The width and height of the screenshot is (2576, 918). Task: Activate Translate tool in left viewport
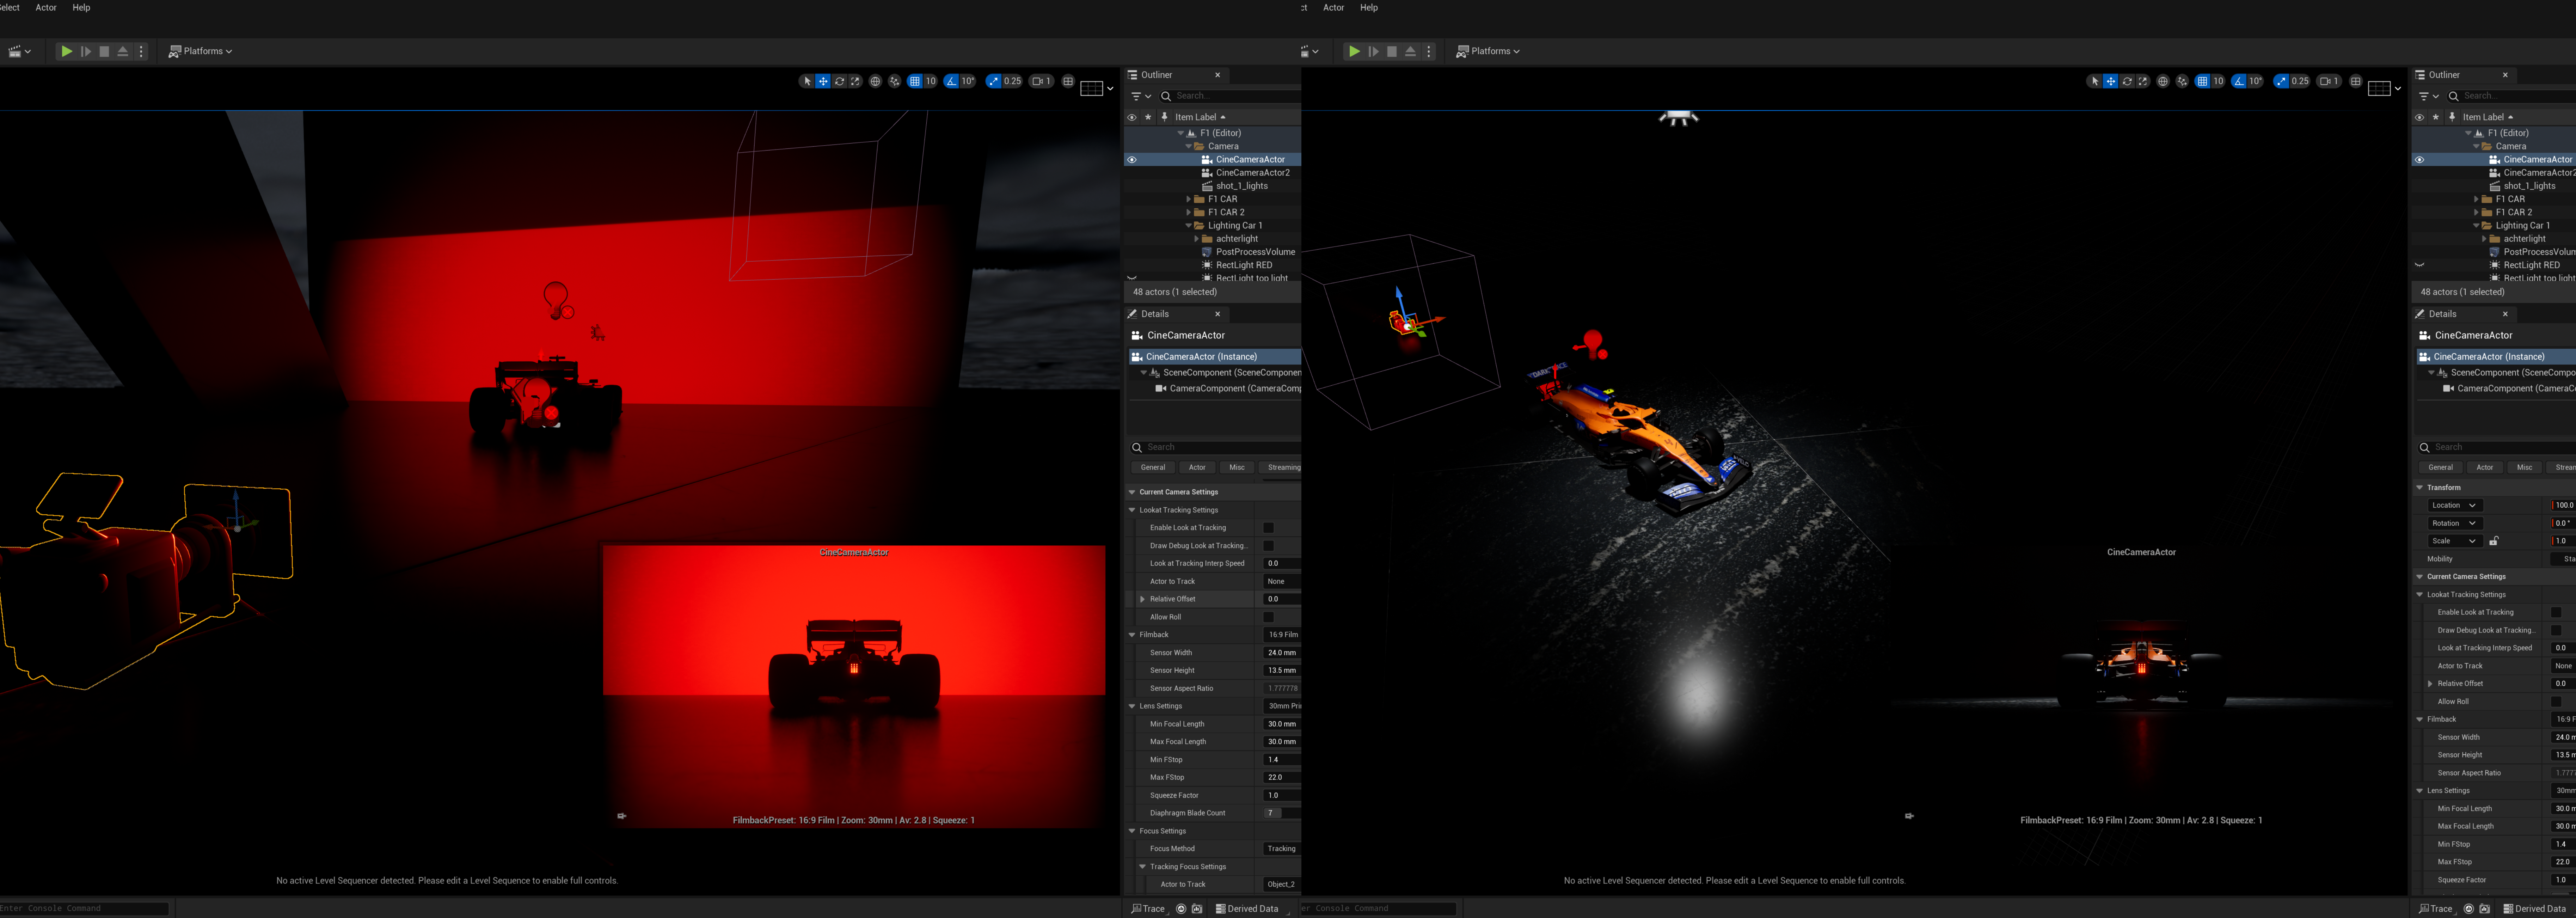823,81
